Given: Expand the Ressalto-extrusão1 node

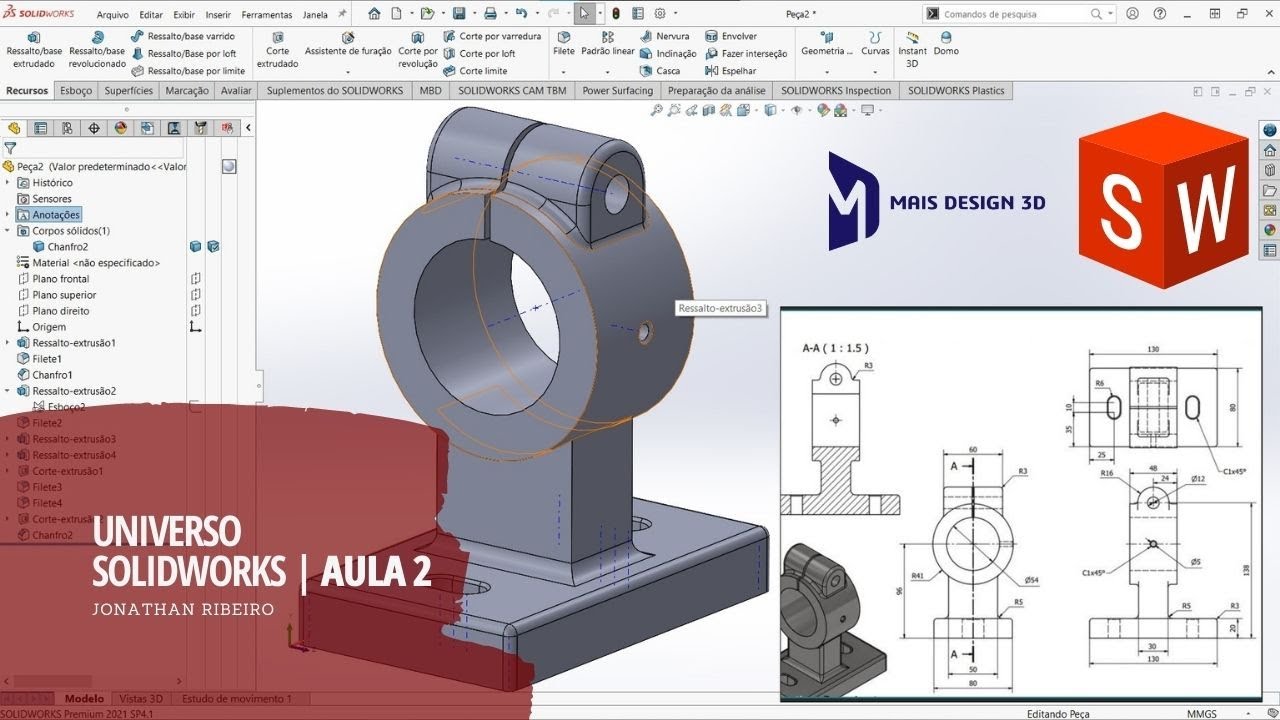Looking at the screenshot, I should (x=8, y=343).
